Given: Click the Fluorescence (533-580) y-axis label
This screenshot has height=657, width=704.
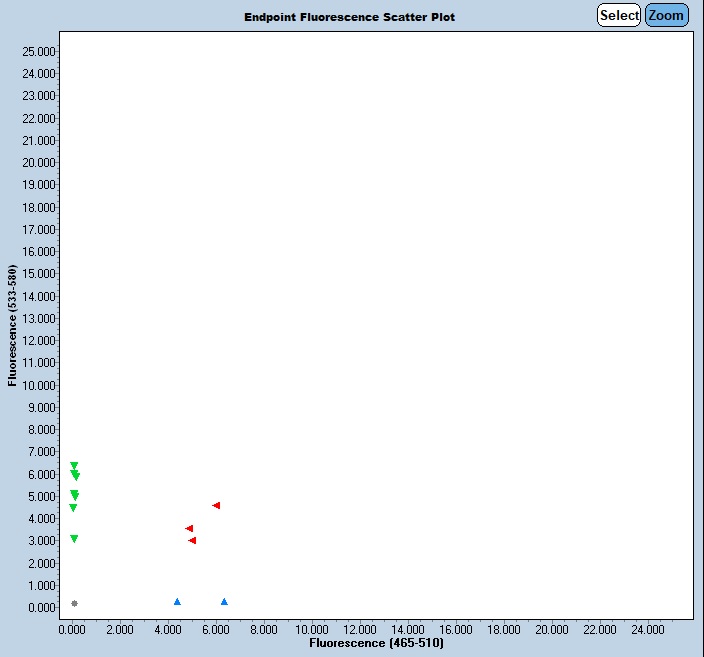Looking at the screenshot, I should tap(13, 326).
